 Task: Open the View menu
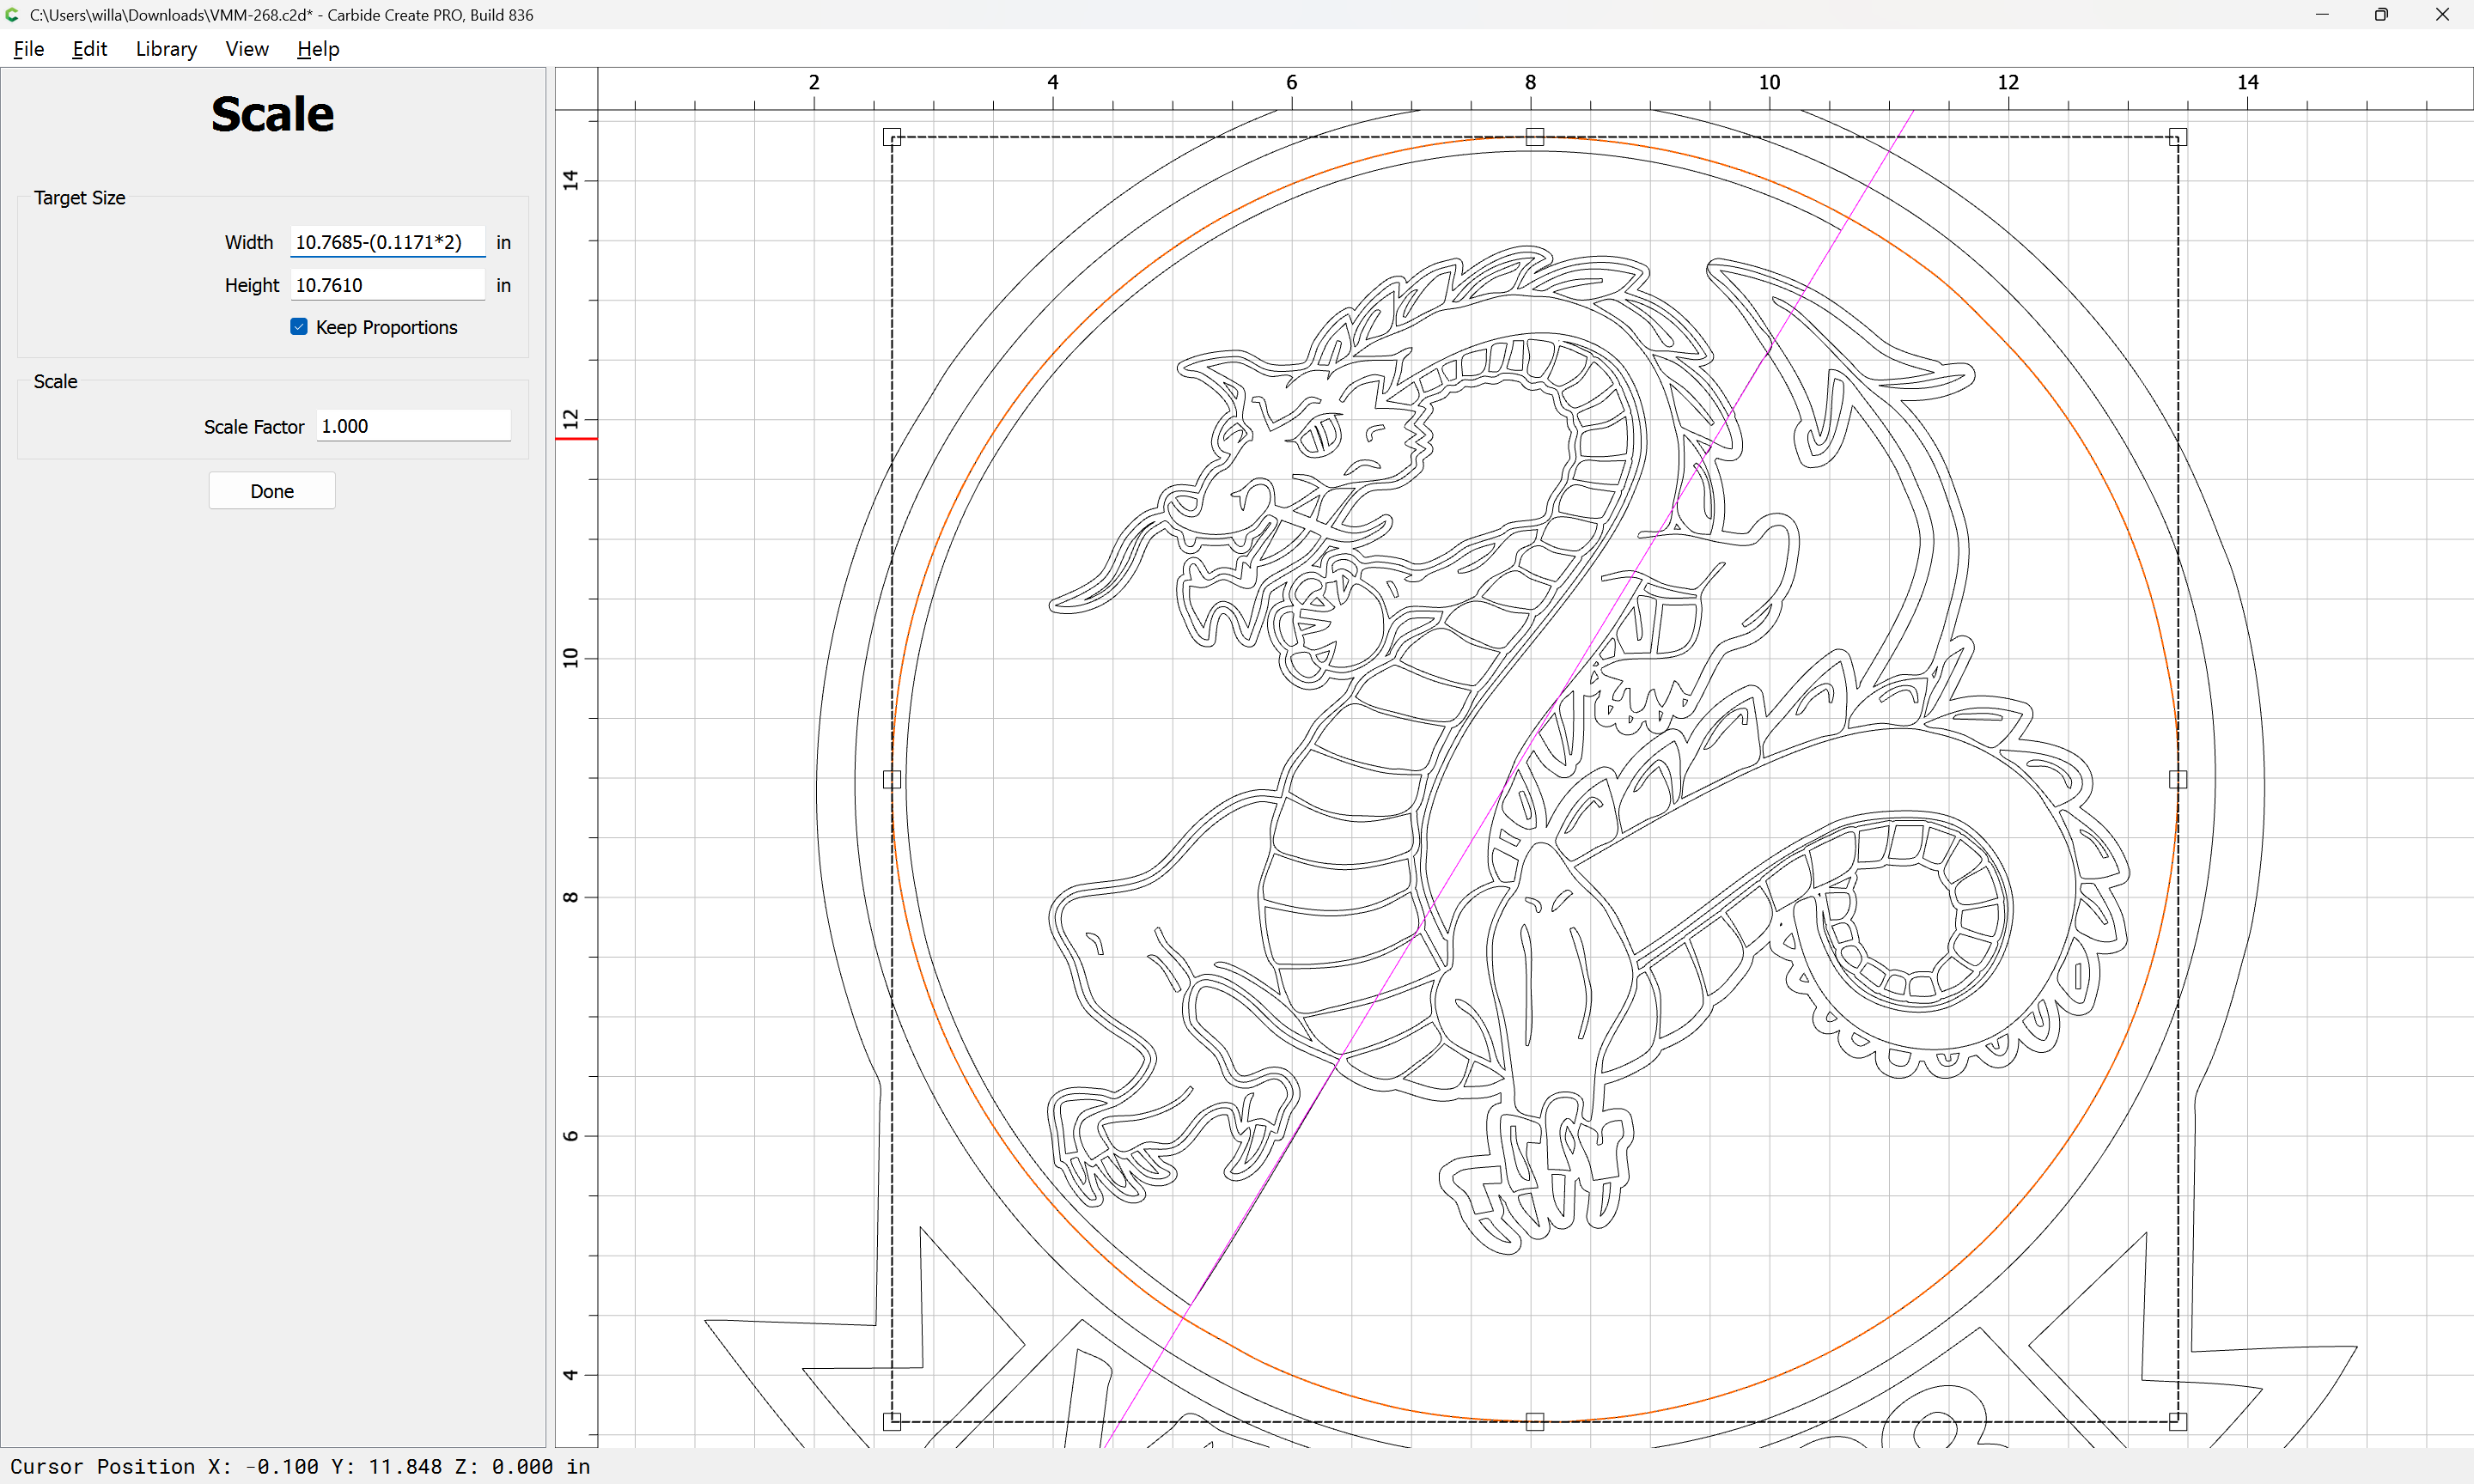pyautogui.click(x=246, y=49)
